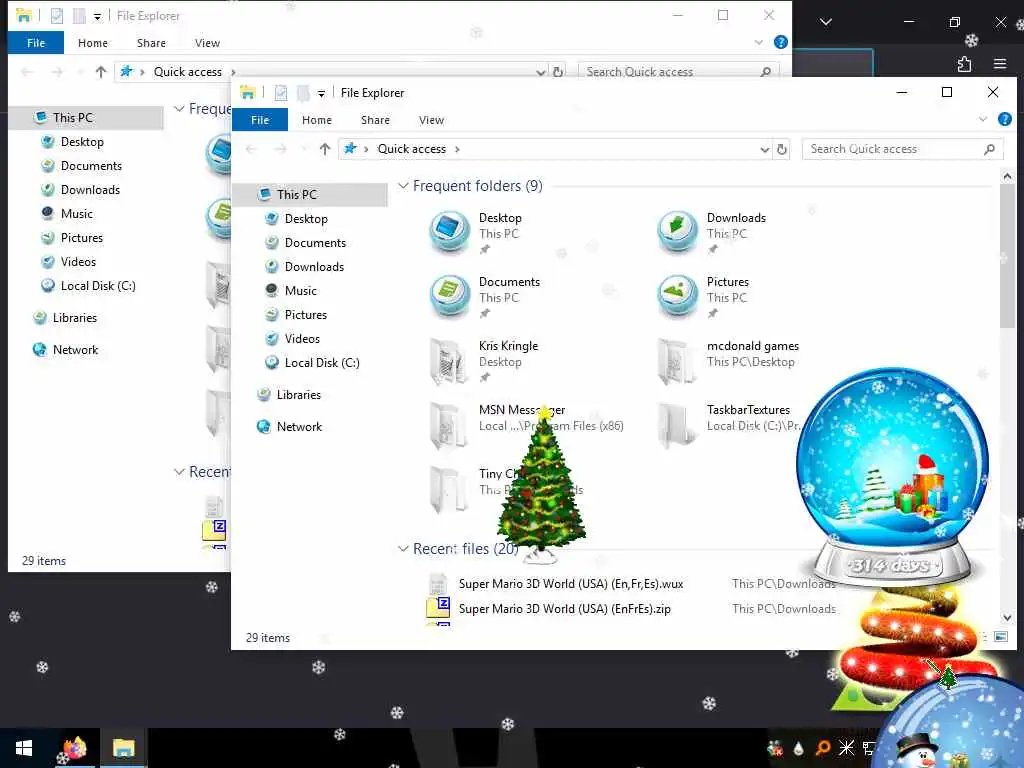Click the help icon in back Explorer window
The width and height of the screenshot is (1024, 768).
(780, 42)
